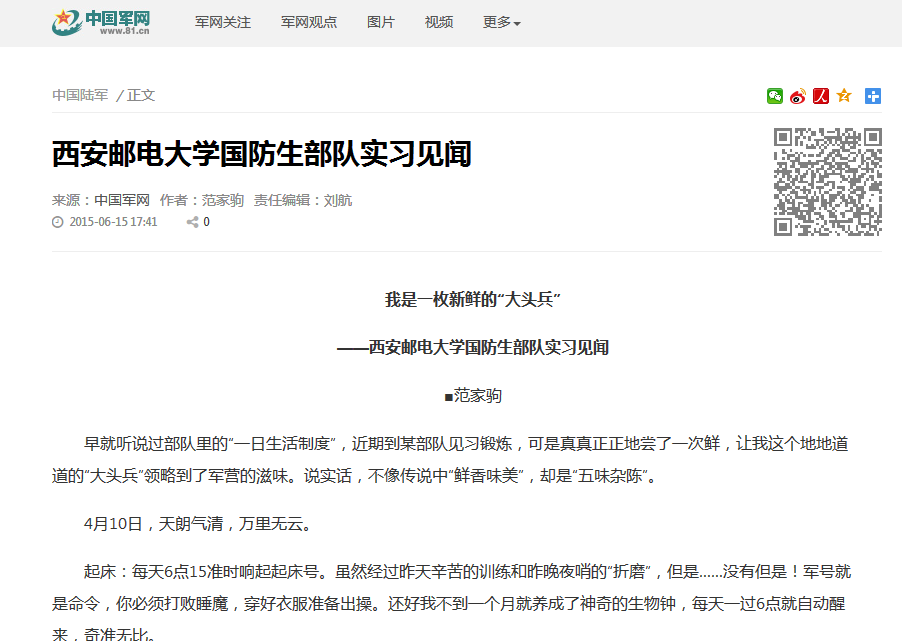Open the 军网关注 menu item
The image size is (902, 641).
[223, 22]
